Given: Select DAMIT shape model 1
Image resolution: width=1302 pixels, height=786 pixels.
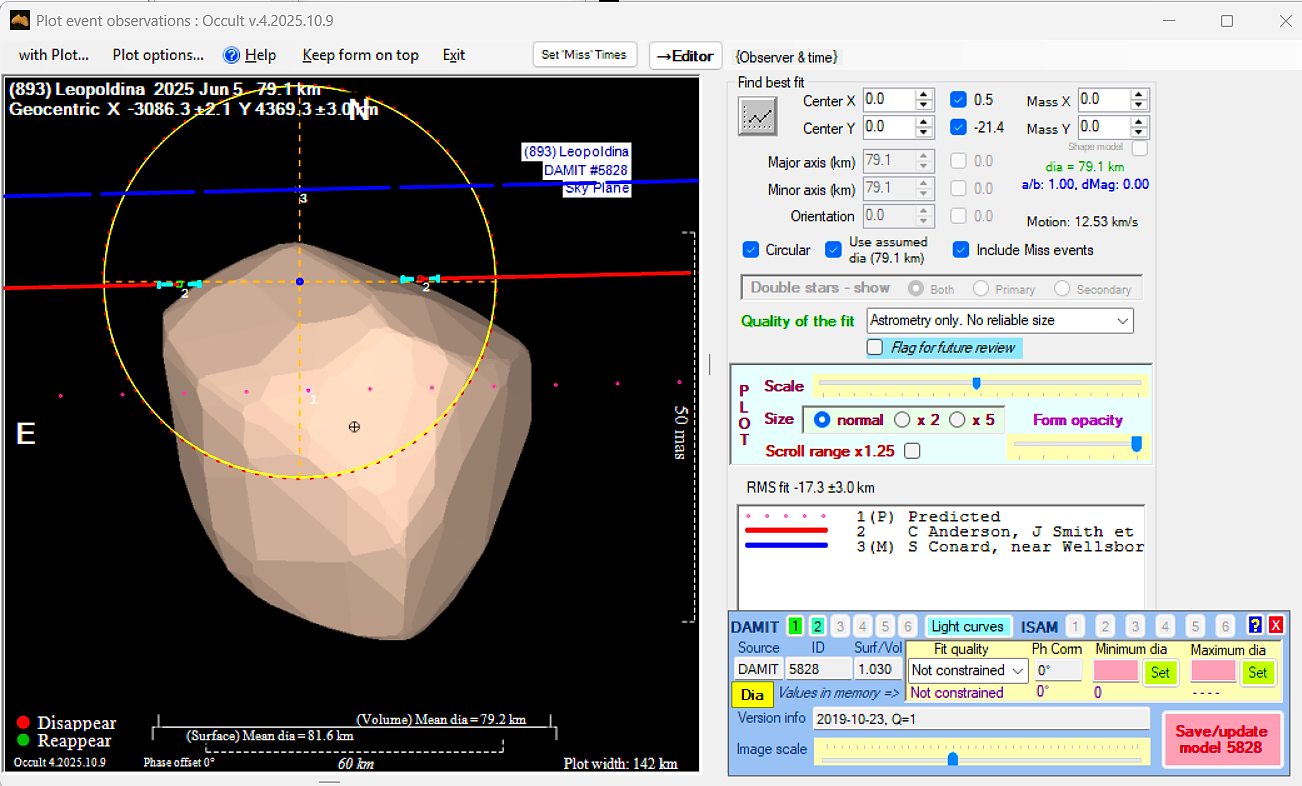Looking at the screenshot, I should [x=795, y=626].
